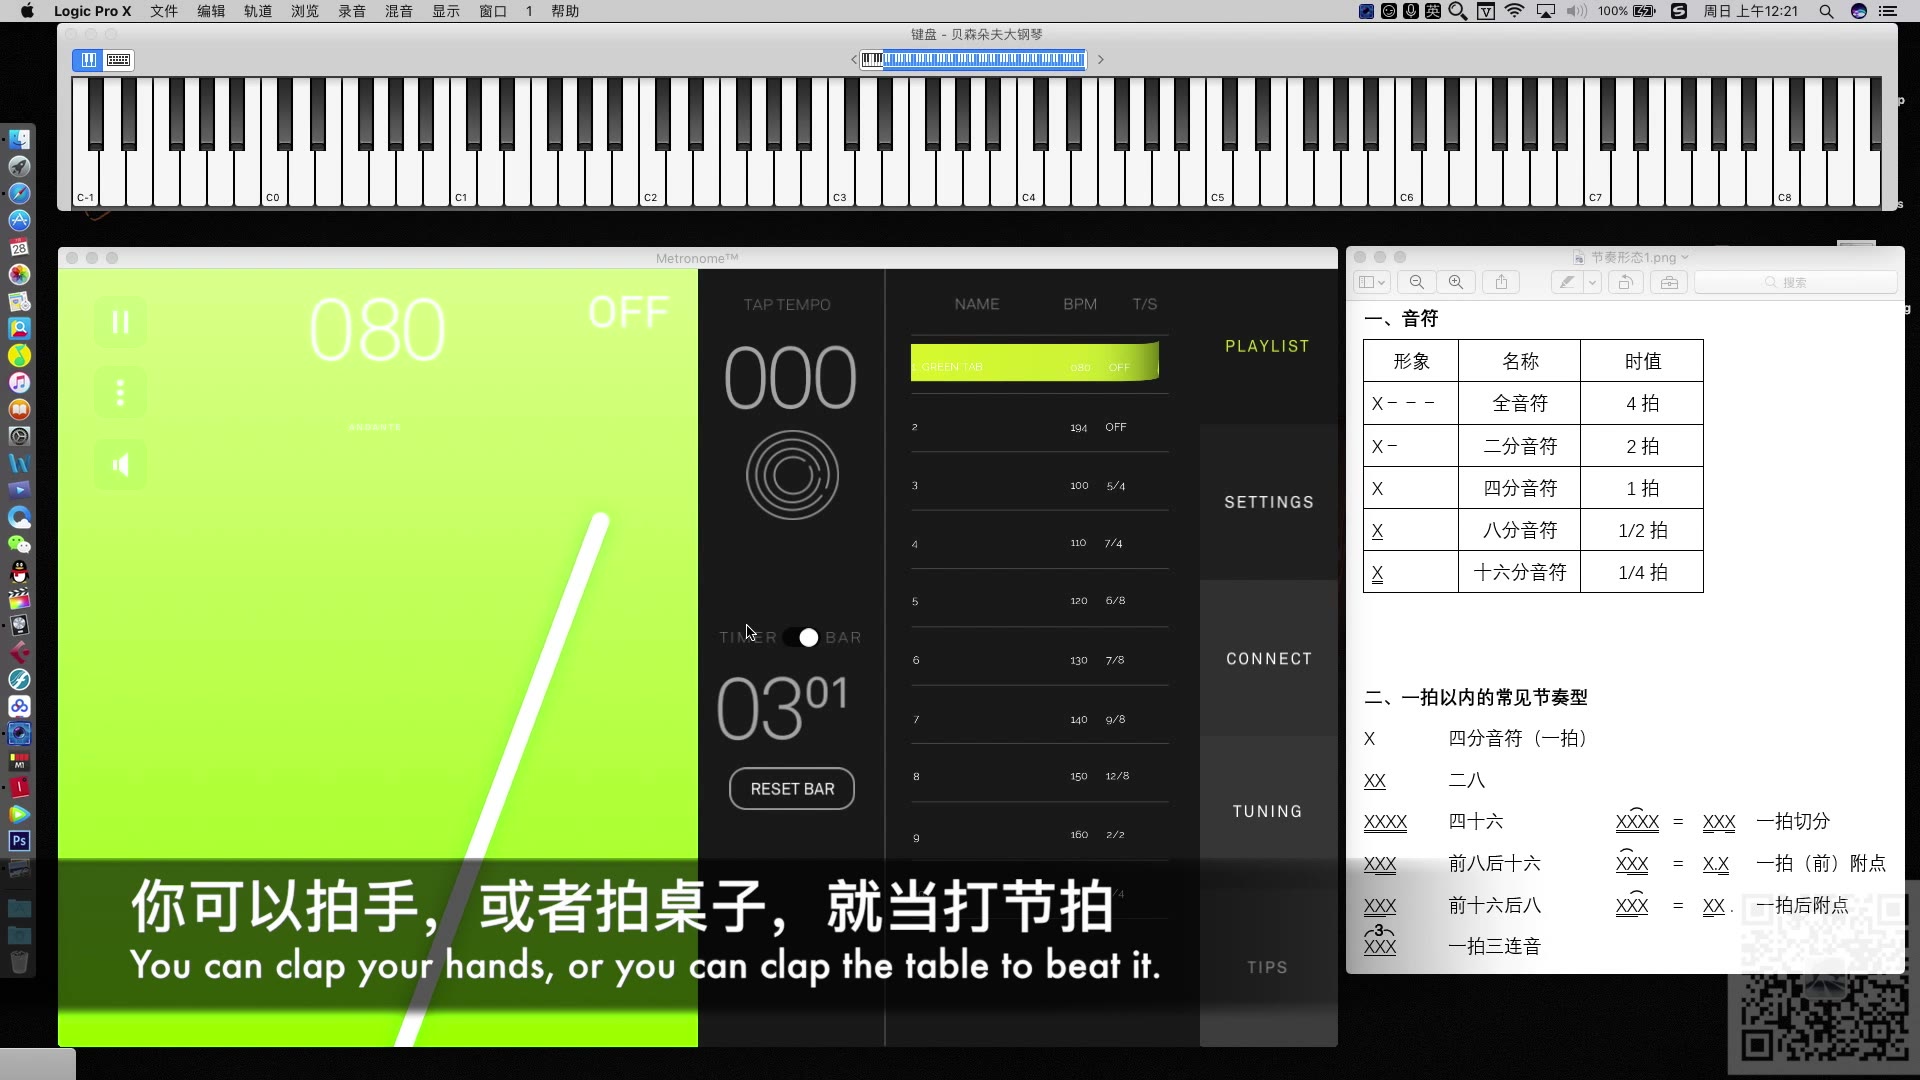1920x1080 pixels.
Task: Zoom in on the Preview image
Action: [1456, 282]
